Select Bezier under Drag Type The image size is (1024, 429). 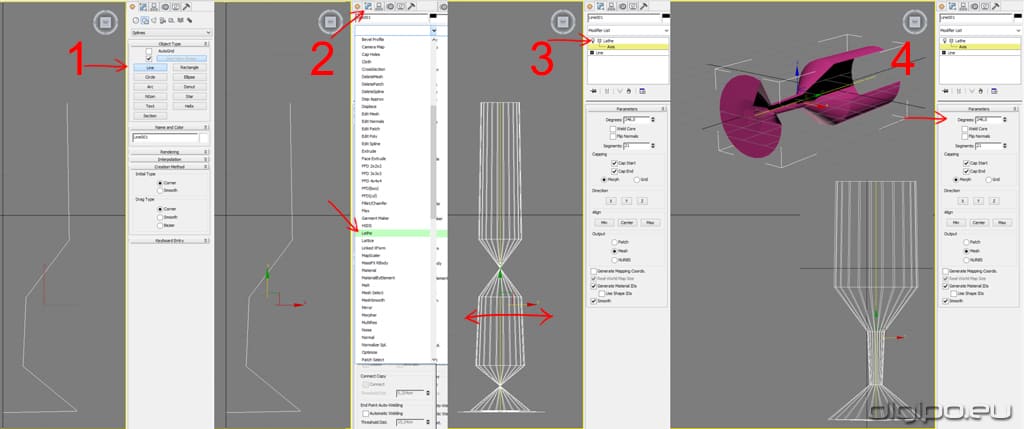coord(160,226)
